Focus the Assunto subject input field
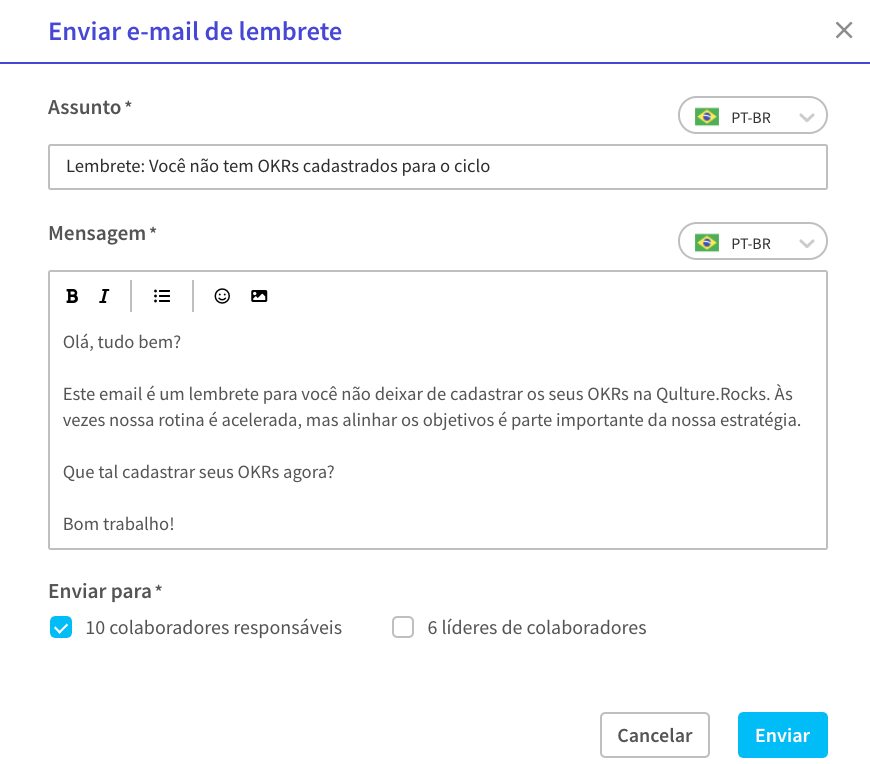The height and width of the screenshot is (764, 870). point(438,167)
